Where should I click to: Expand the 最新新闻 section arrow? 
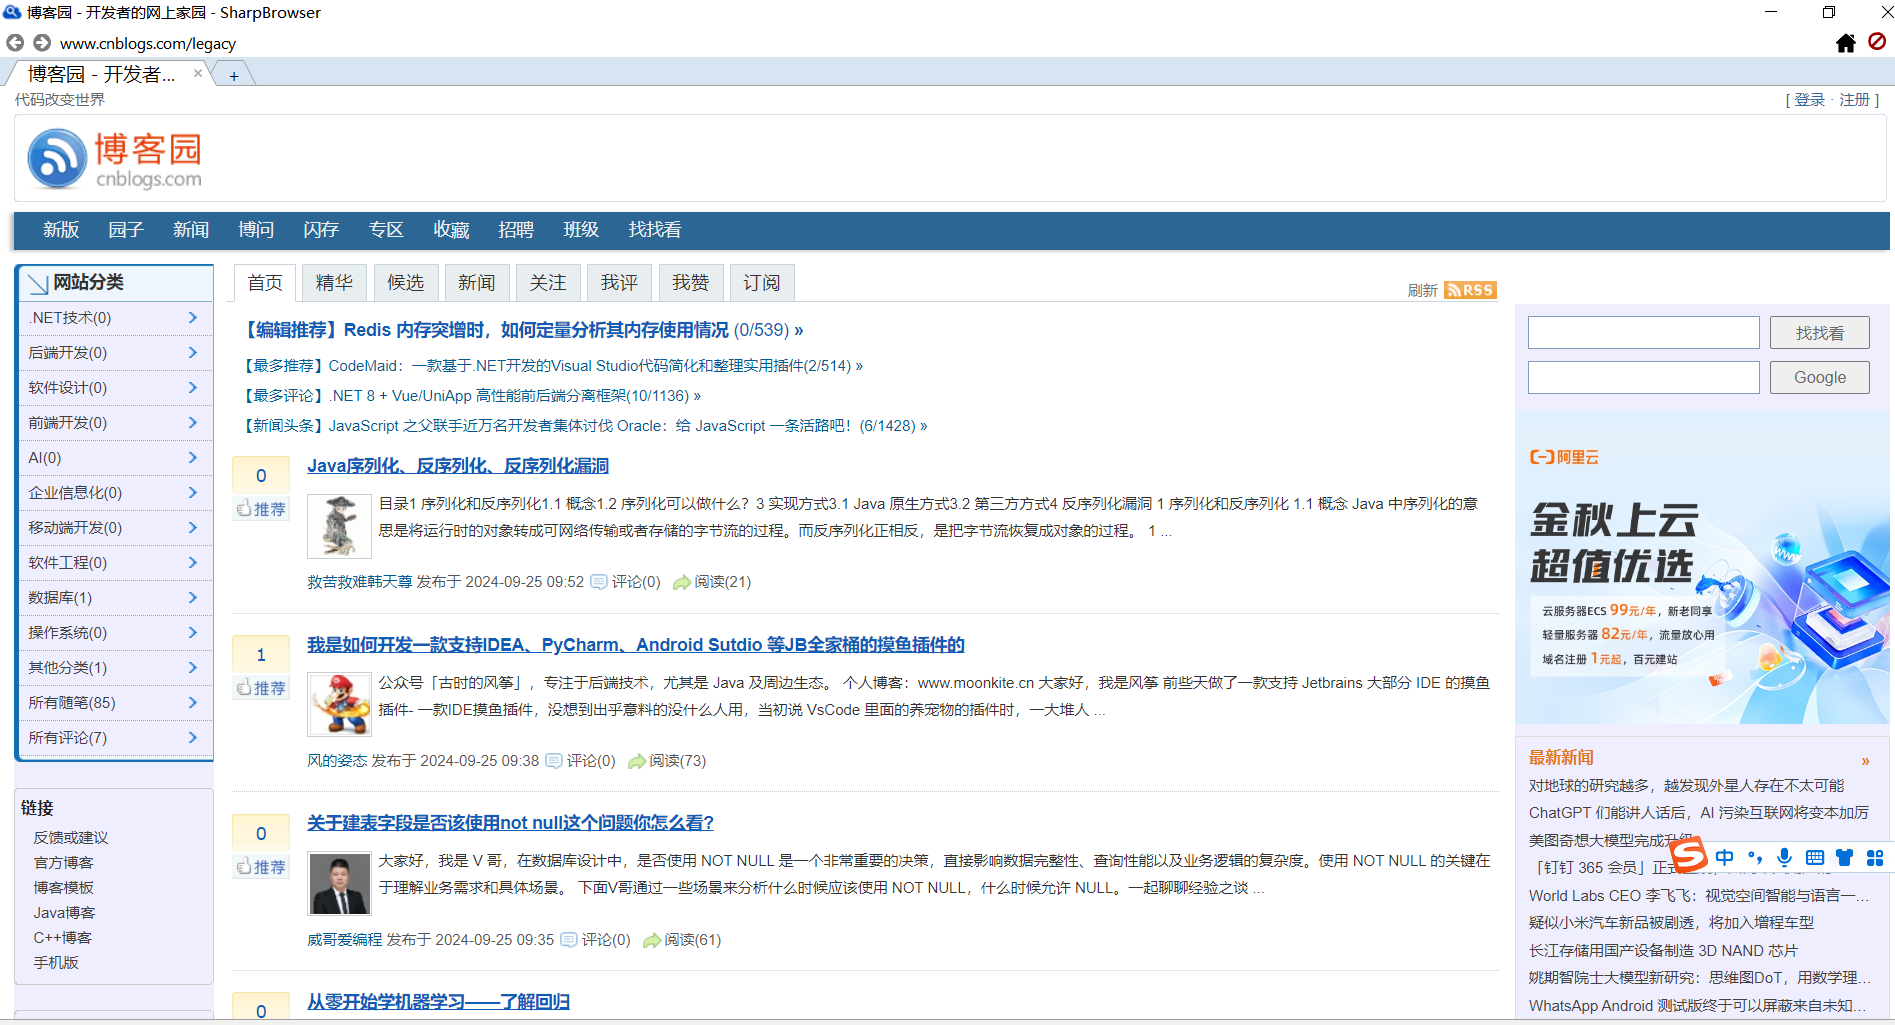(1865, 761)
